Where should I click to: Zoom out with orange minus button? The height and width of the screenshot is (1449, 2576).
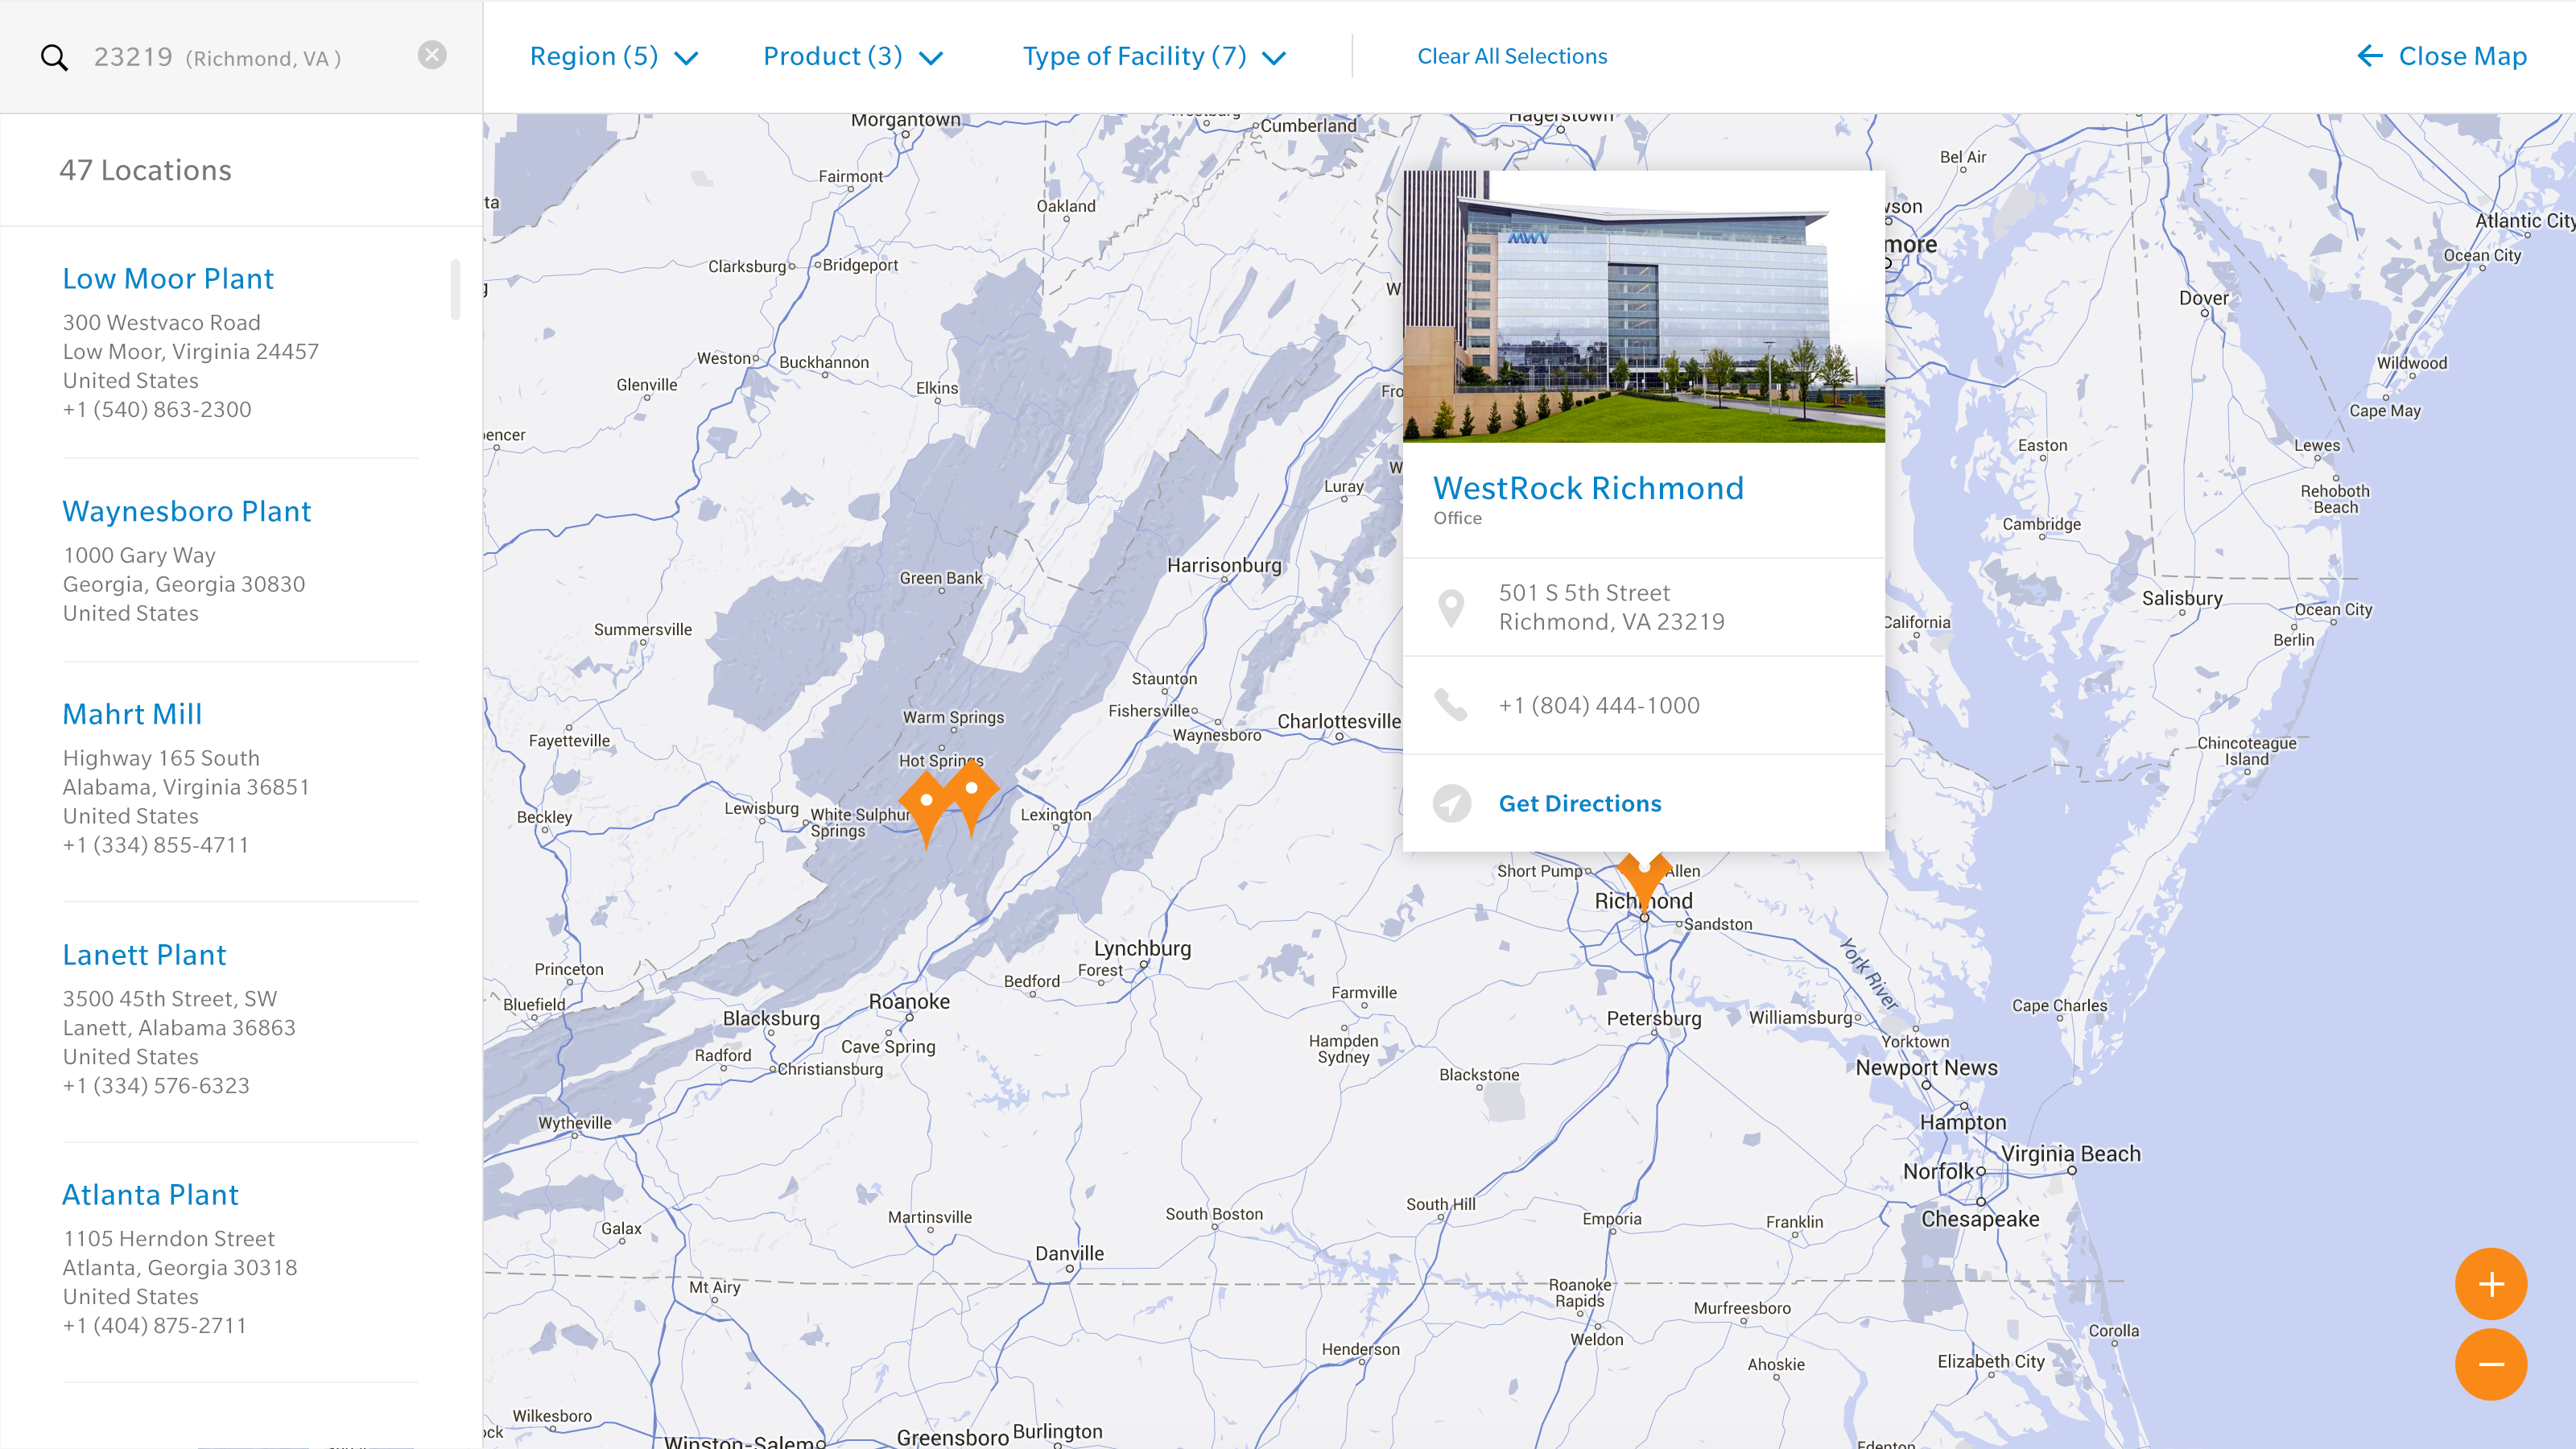[2490, 1364]
